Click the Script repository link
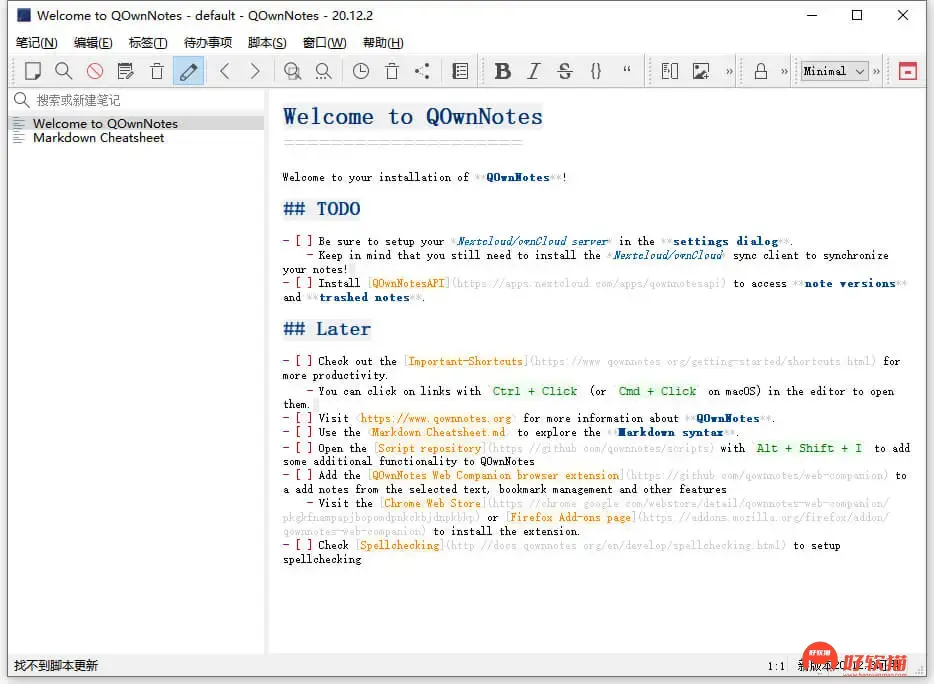The image size is (934, 684). click(429, 448)
